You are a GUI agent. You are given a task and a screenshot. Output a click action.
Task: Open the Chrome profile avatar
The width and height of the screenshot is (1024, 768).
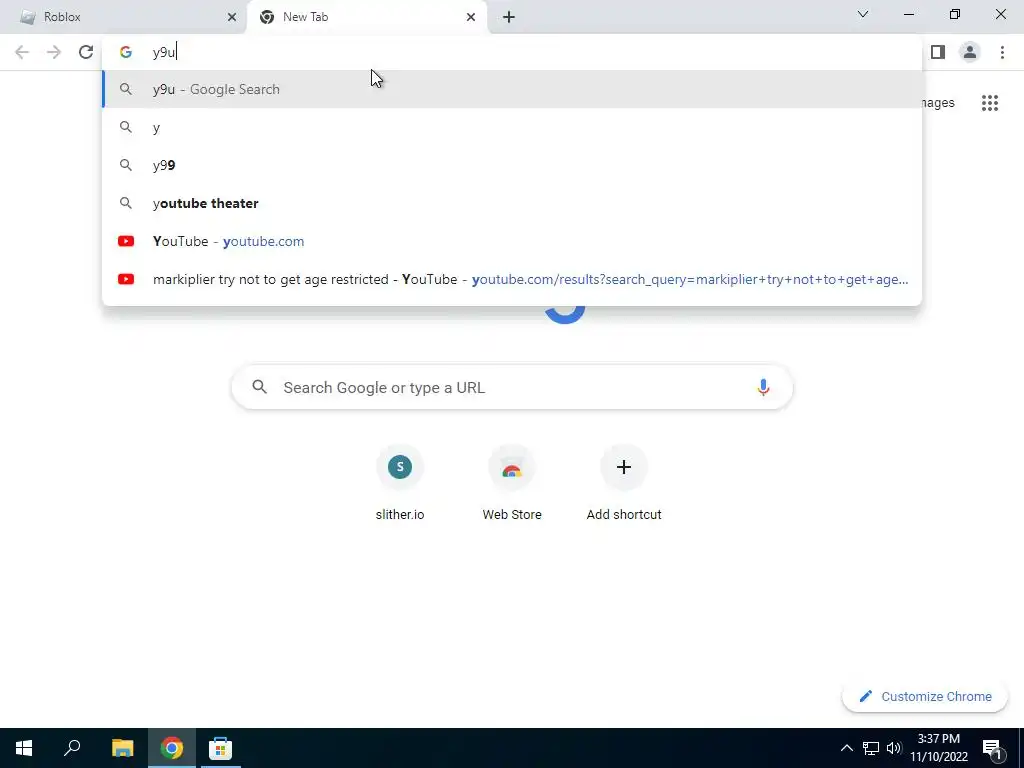[970, 52]
